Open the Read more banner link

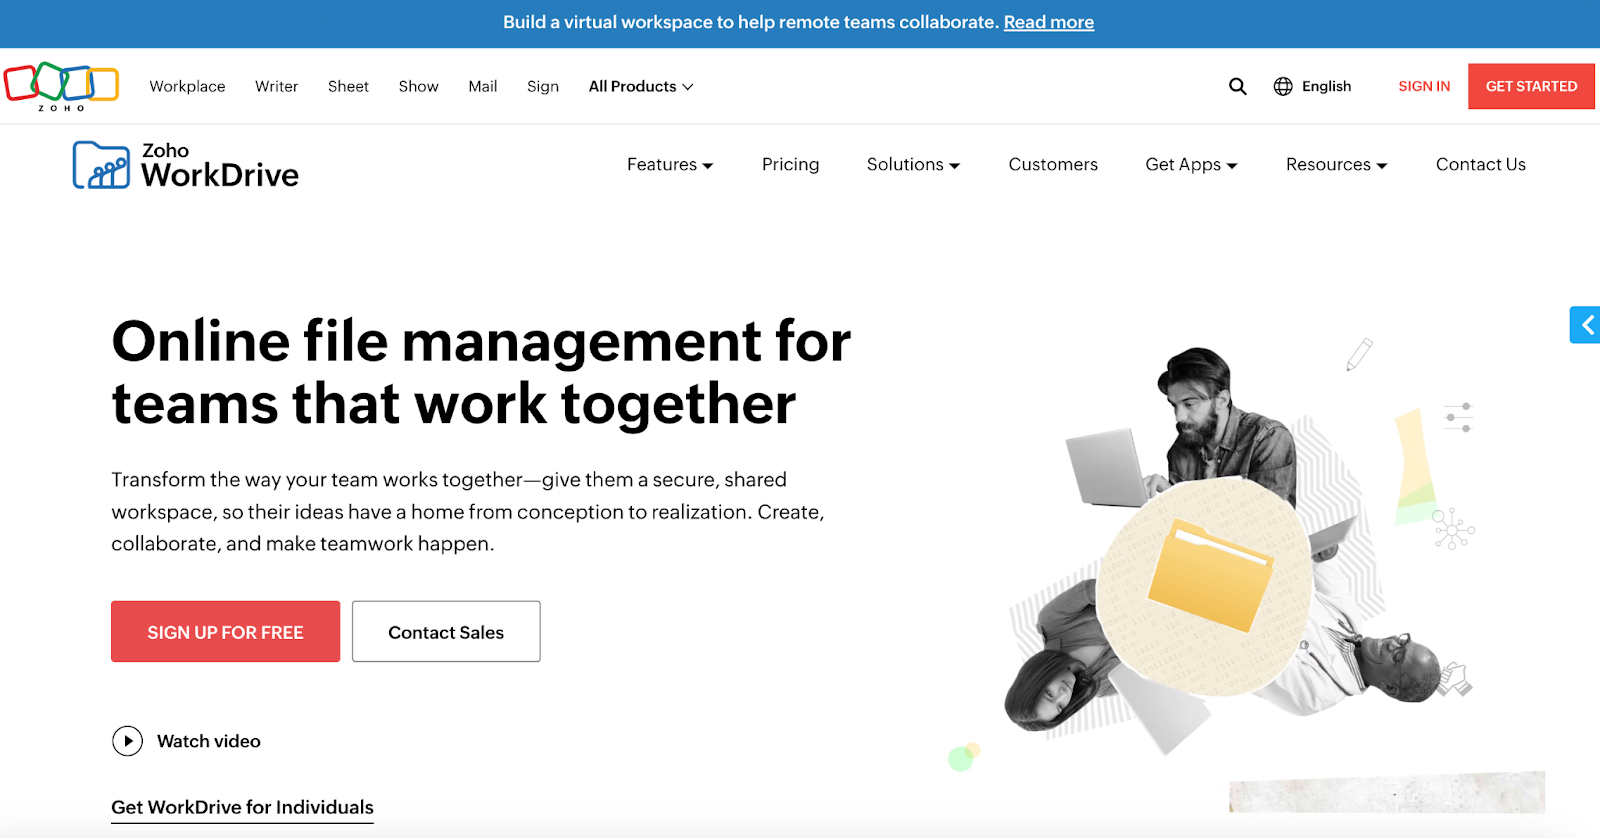point(1049,22)
